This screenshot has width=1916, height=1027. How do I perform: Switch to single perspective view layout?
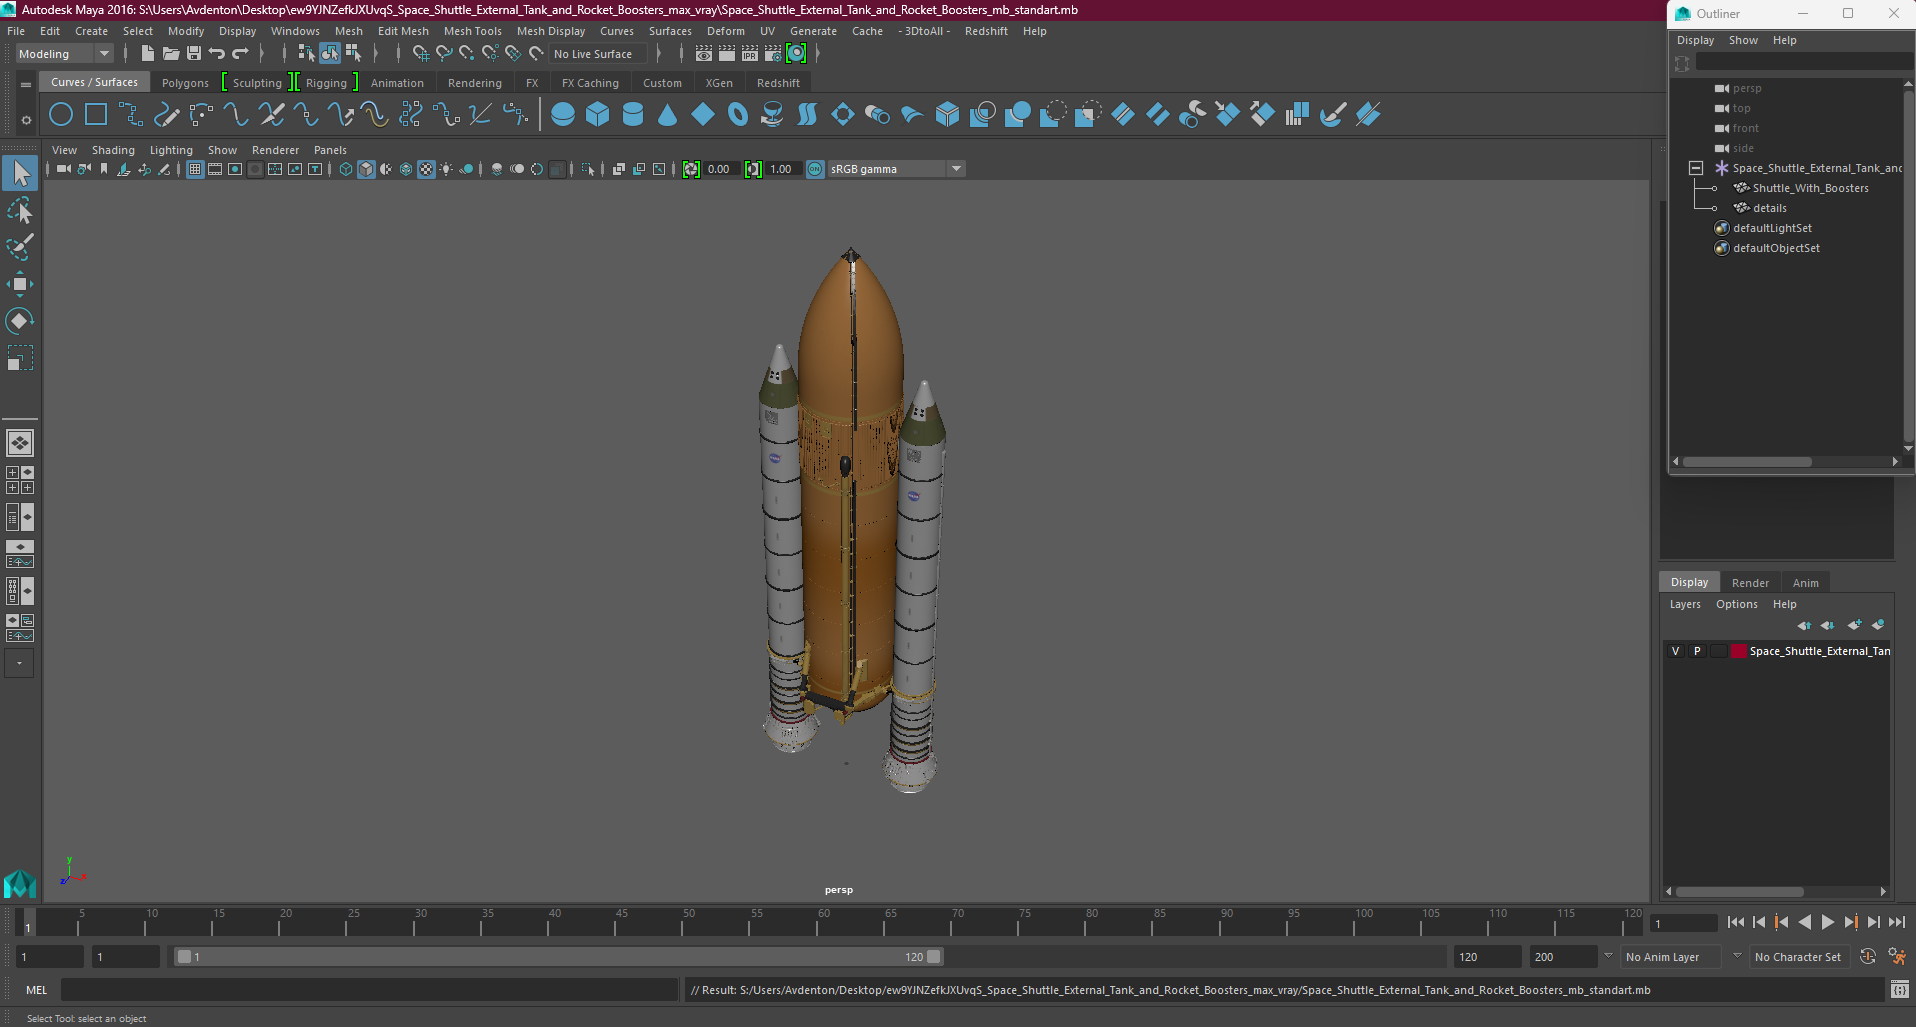pos(20,442)
